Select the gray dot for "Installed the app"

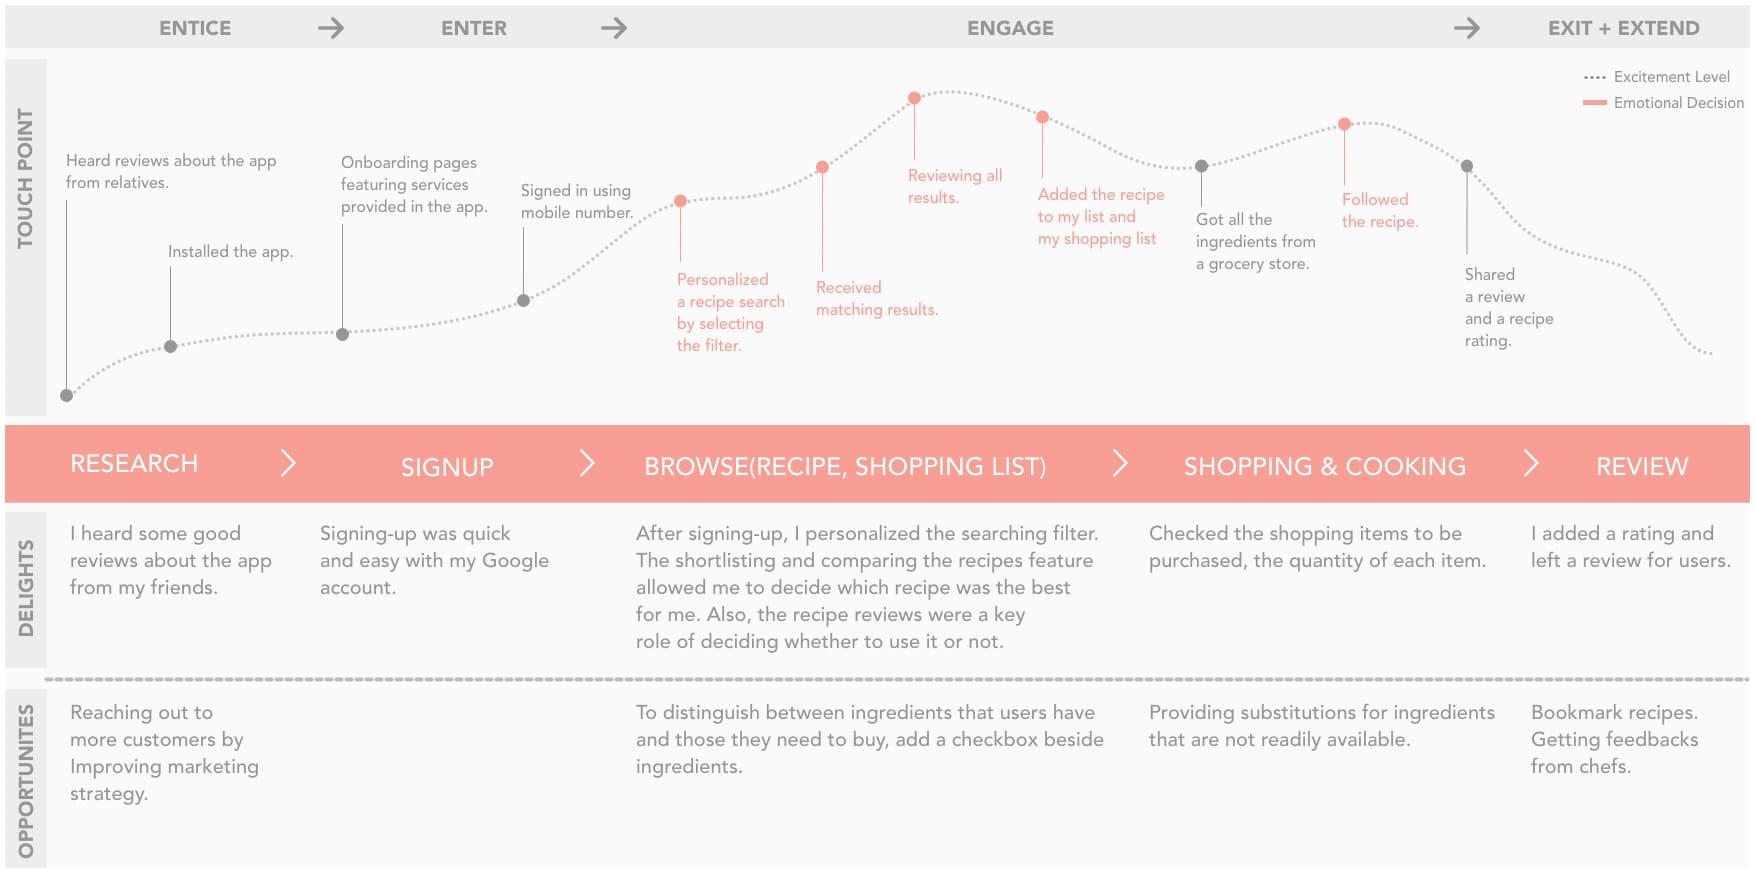(x=170, y=346)
